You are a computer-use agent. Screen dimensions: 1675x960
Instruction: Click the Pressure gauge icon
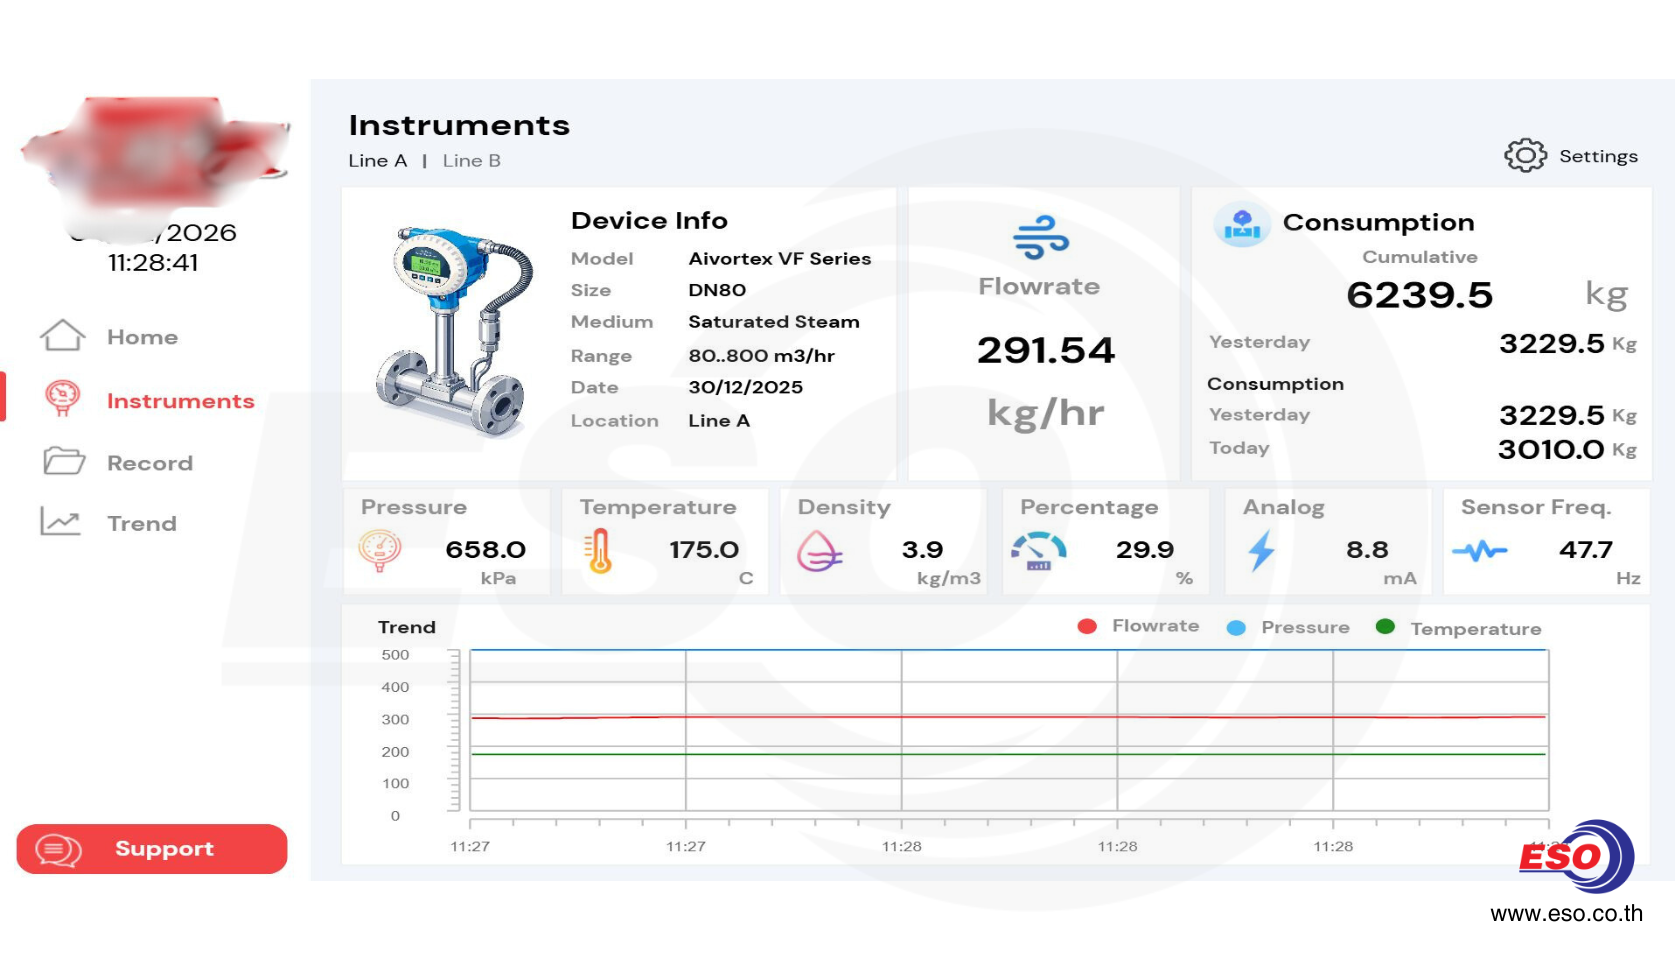coord(380,550)
